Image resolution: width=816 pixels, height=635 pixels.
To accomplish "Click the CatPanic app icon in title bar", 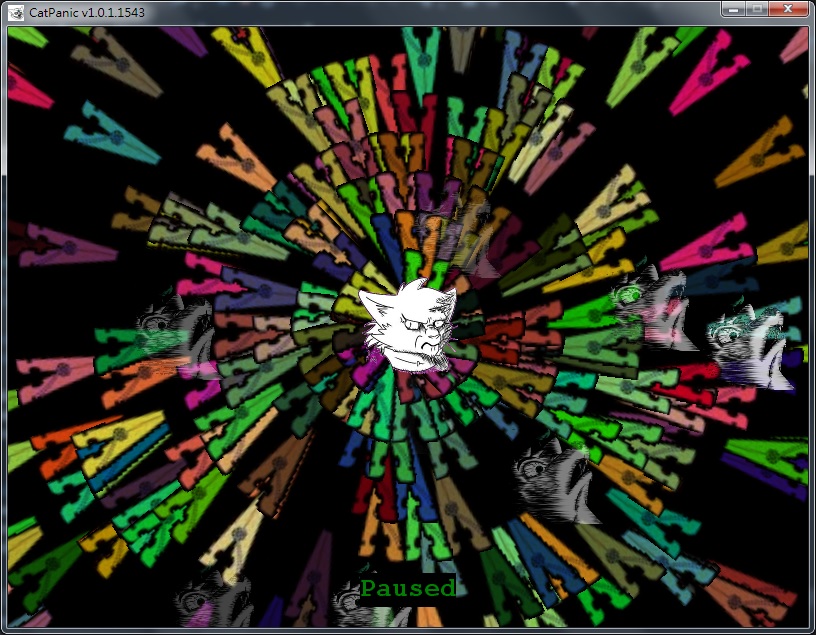I will click(x=16, y=12).
